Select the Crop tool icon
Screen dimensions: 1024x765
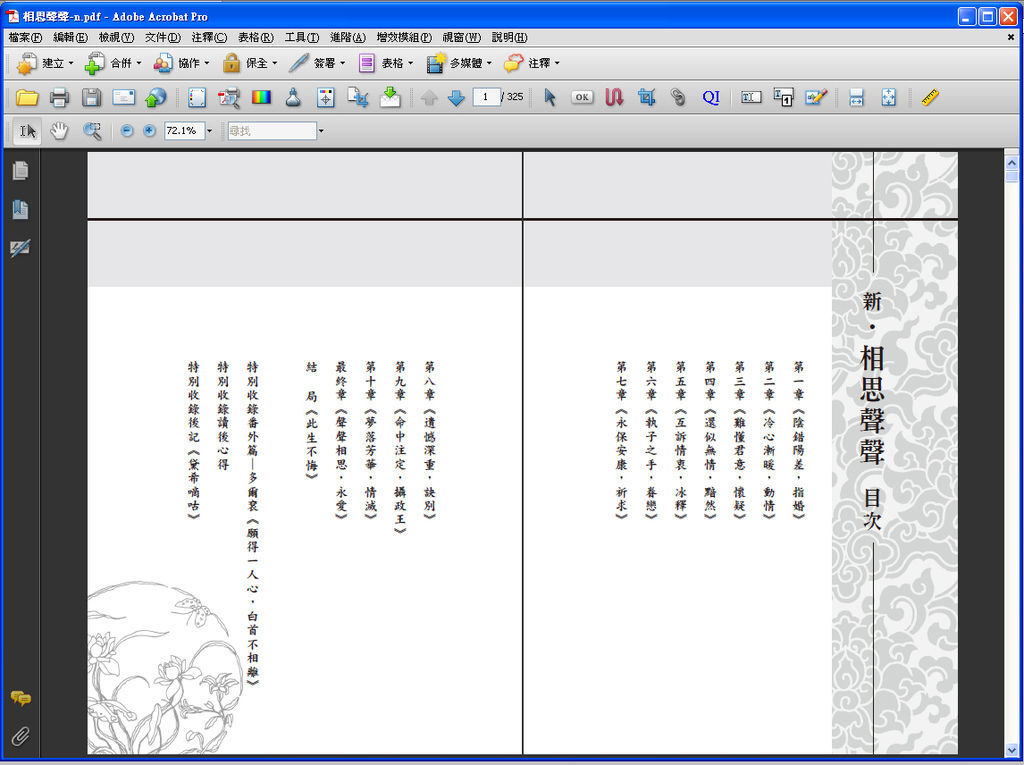click(647, 98)
